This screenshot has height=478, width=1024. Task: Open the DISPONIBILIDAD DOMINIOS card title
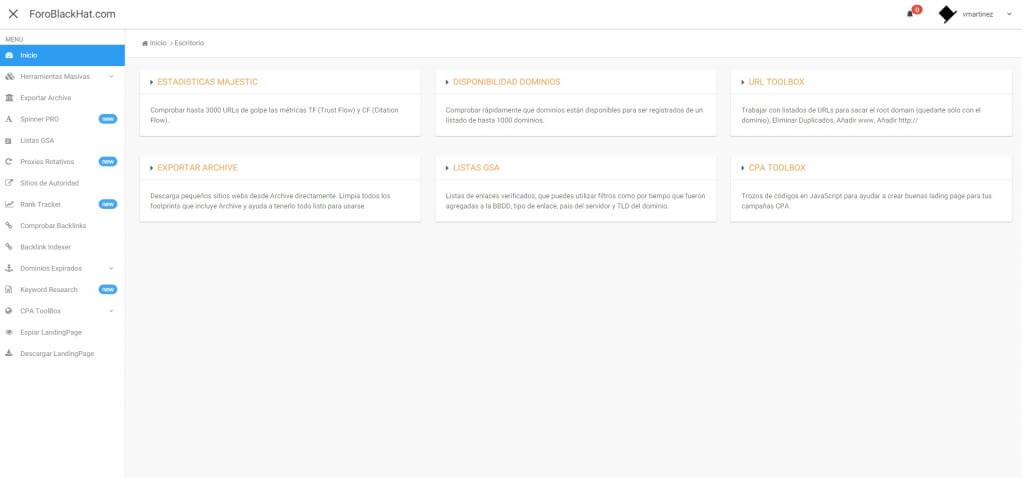(507, 82)
